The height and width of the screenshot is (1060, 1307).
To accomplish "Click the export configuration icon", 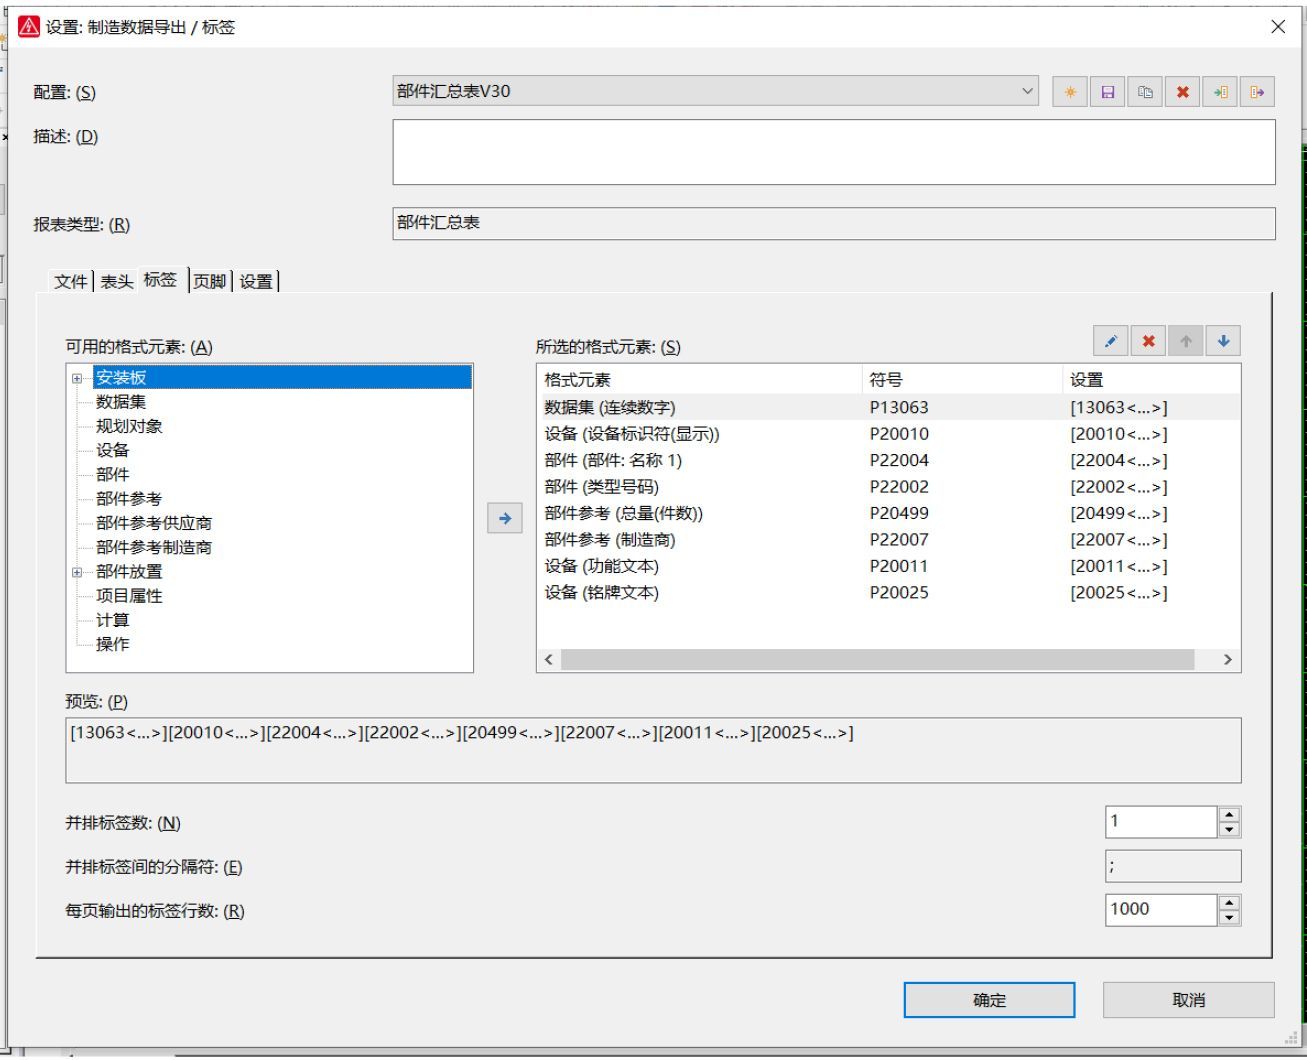I will pyautogui.click(x=1257, y=92).
